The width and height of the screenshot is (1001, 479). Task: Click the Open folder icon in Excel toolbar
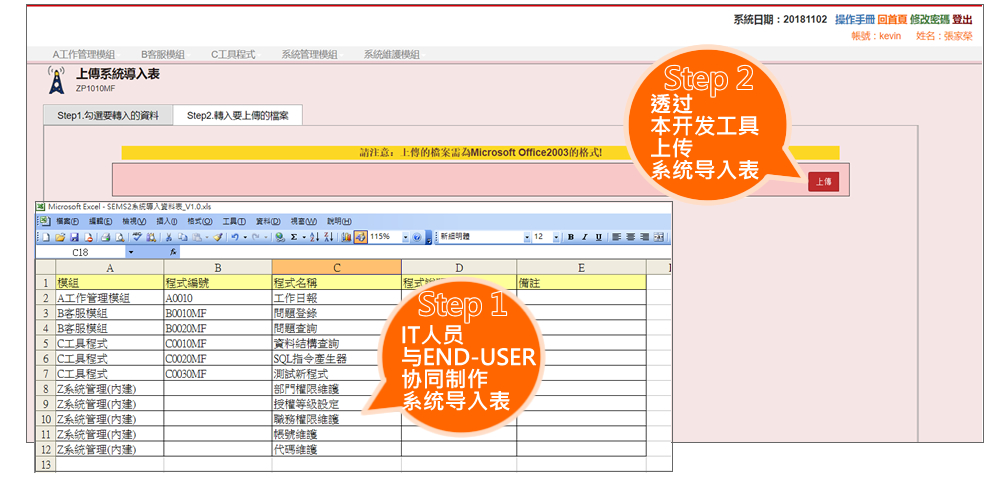59,237
